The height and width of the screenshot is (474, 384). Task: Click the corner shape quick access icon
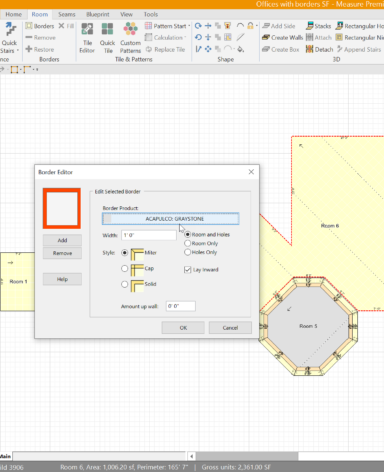coord(27,69)
